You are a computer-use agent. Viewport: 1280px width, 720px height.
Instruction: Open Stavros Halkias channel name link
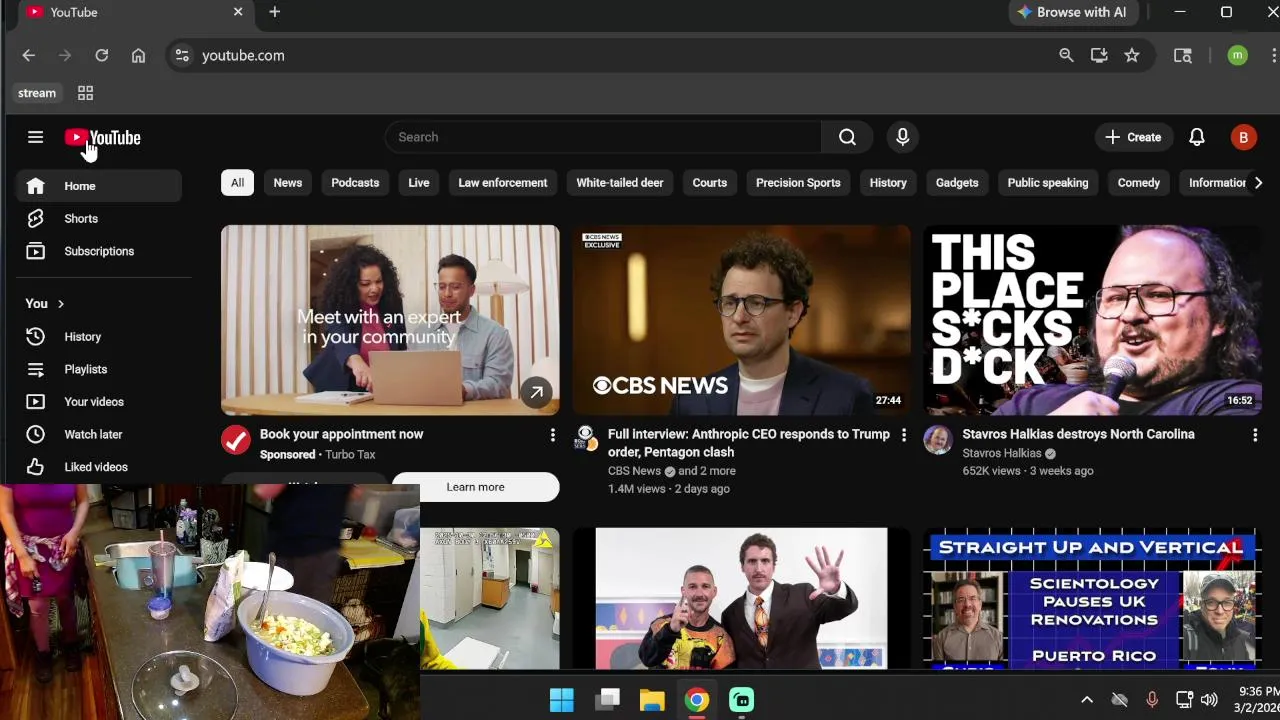coord(1001,453)
